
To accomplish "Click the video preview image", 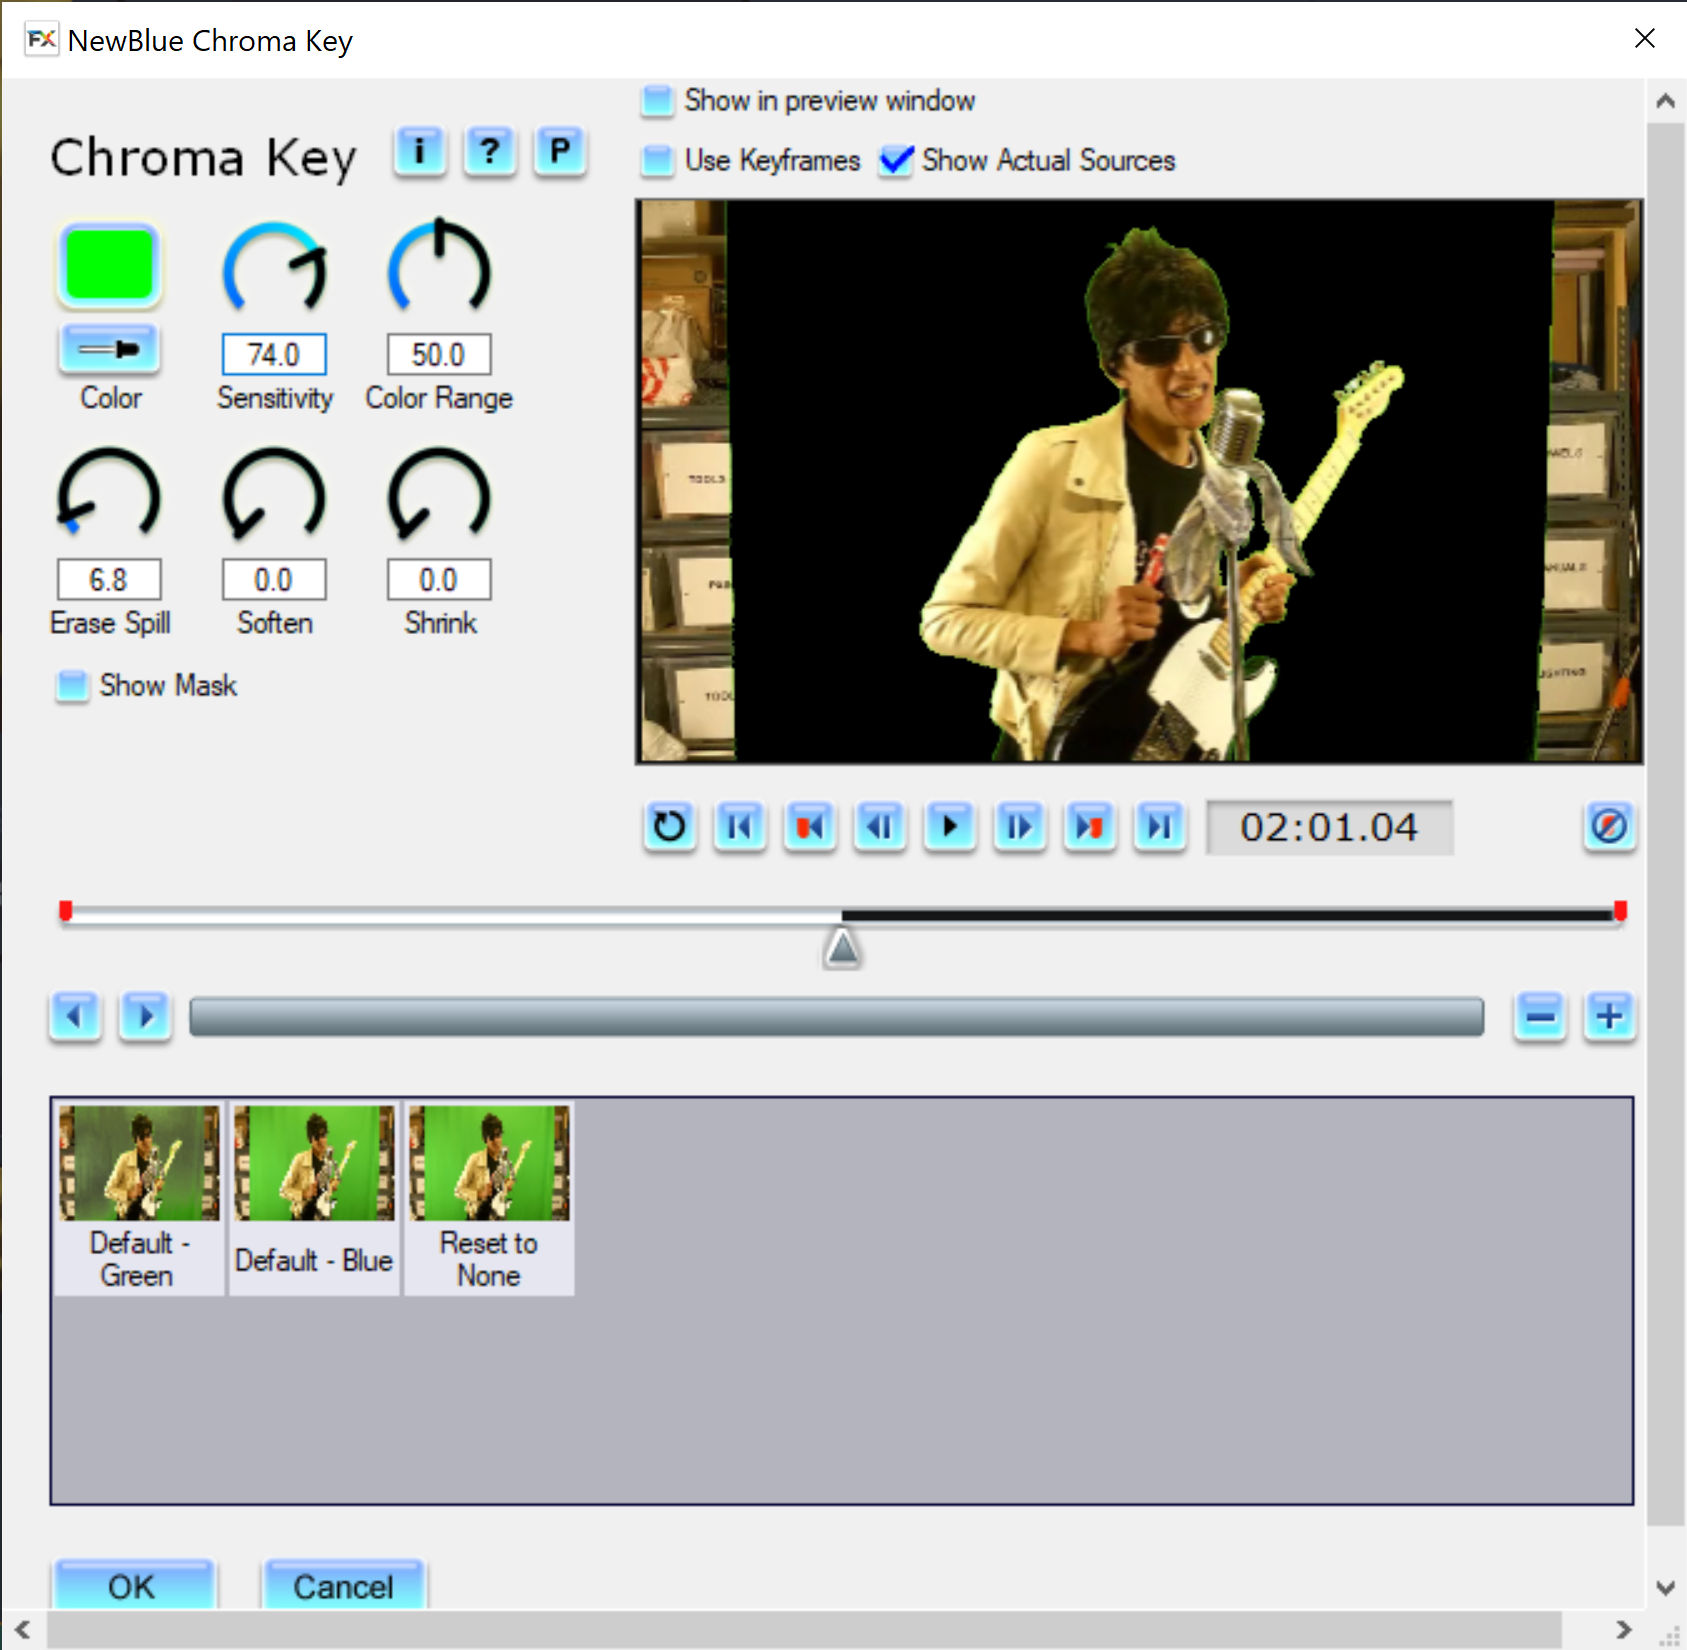I will (1139, 481).
